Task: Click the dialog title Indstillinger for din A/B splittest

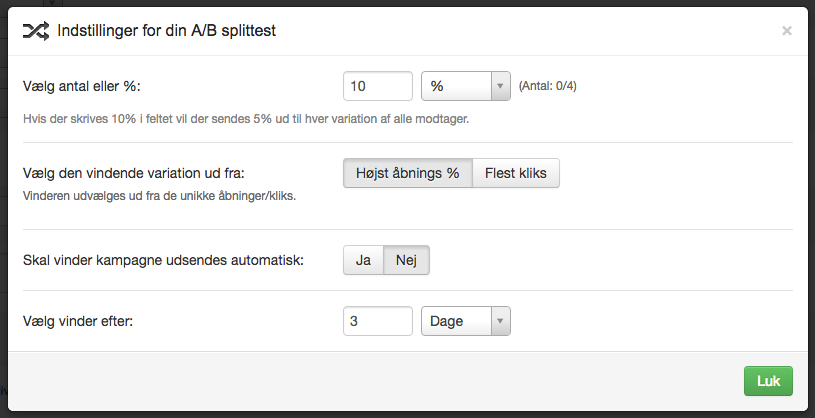Action: [x=166, y=31]
